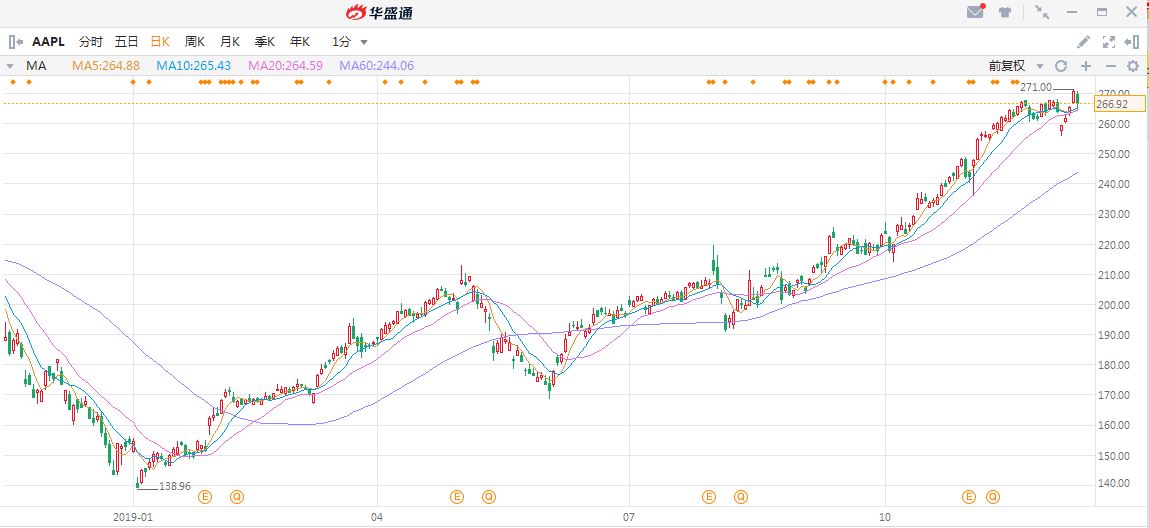The image size is (1149, 528).
Task: Open chart settings via the gear icon
Action: 1133,66
